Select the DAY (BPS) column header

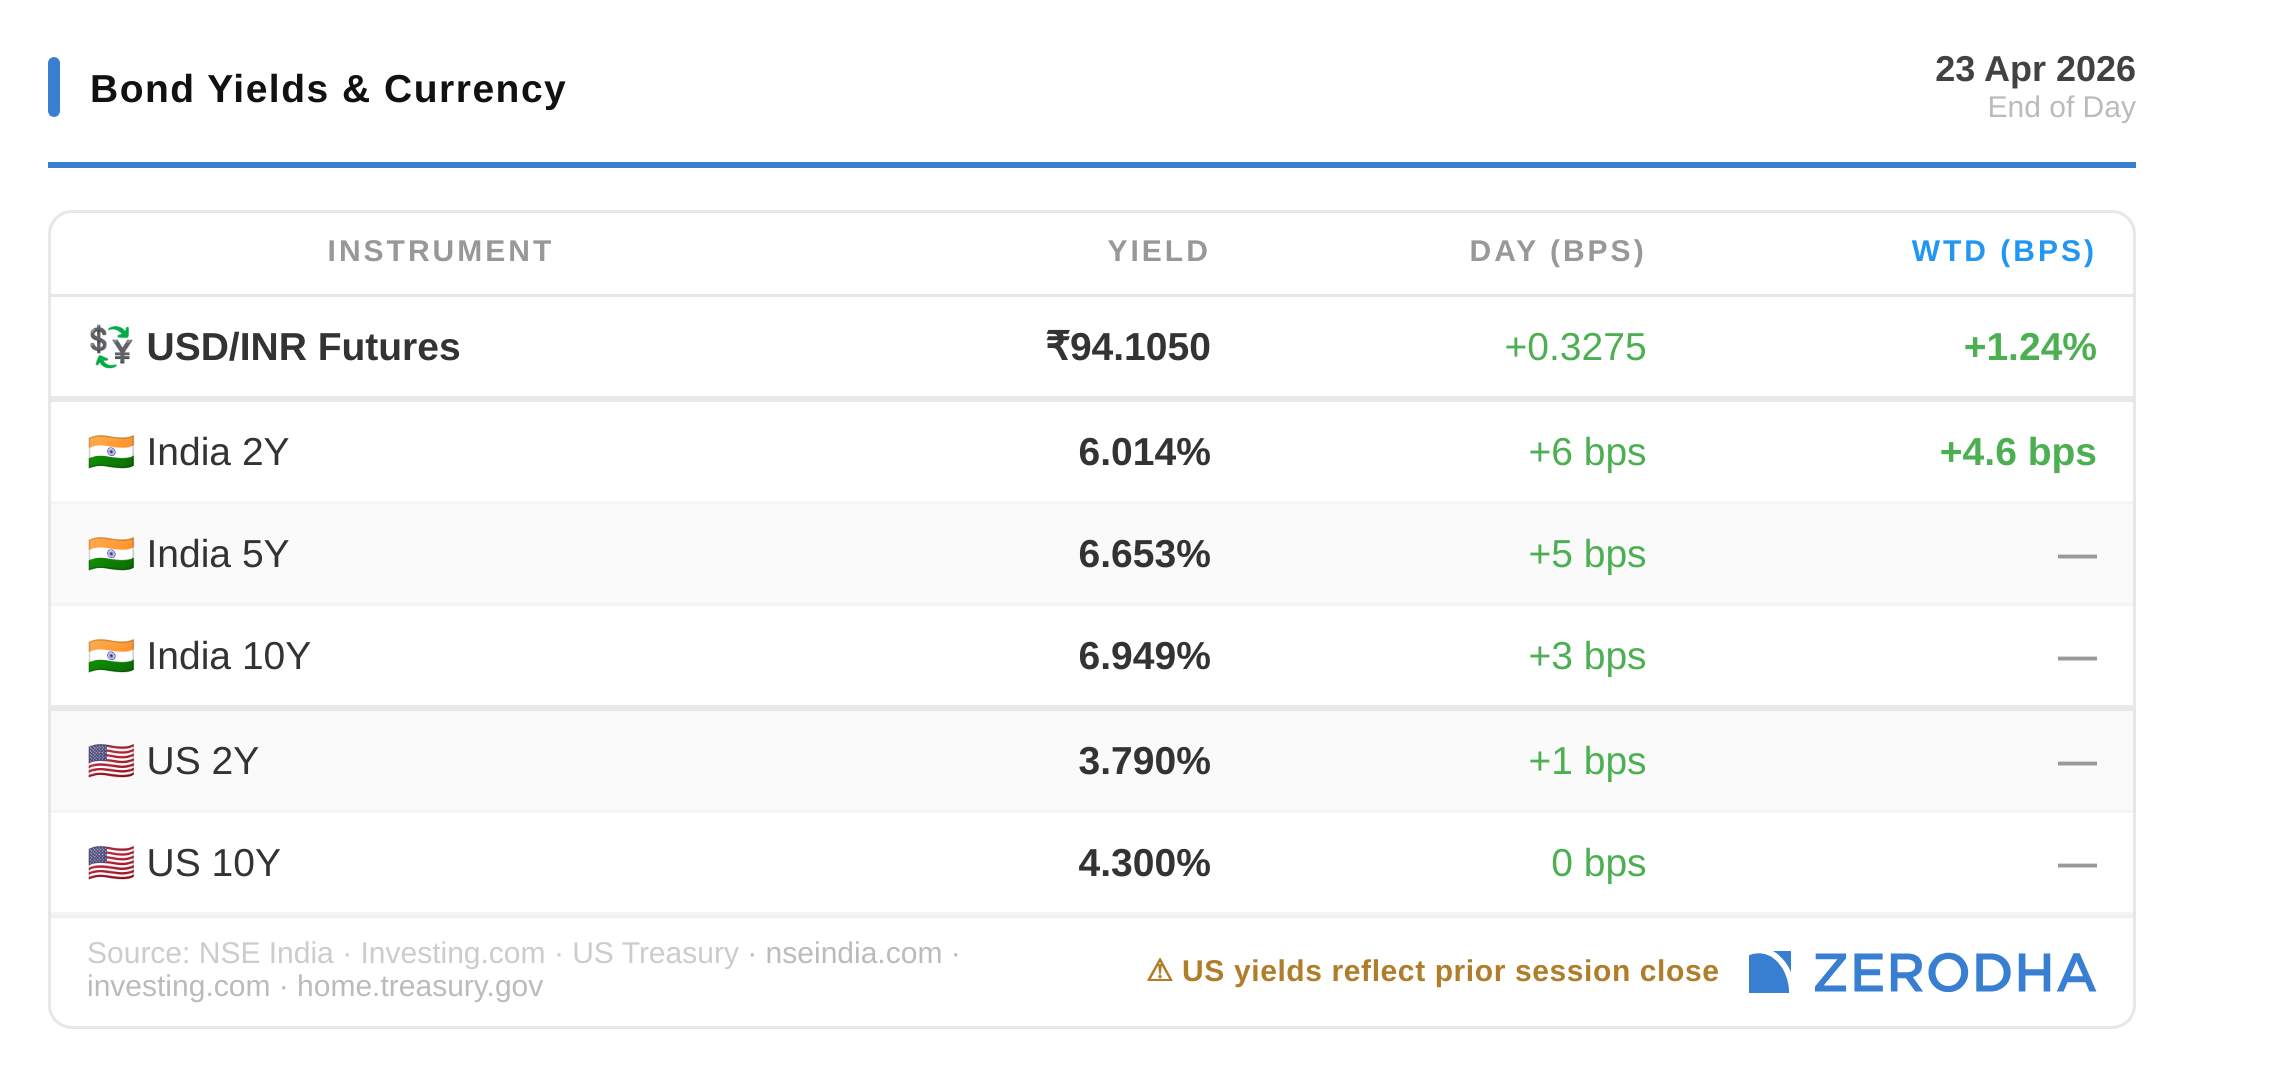(x=1557, y=251)
